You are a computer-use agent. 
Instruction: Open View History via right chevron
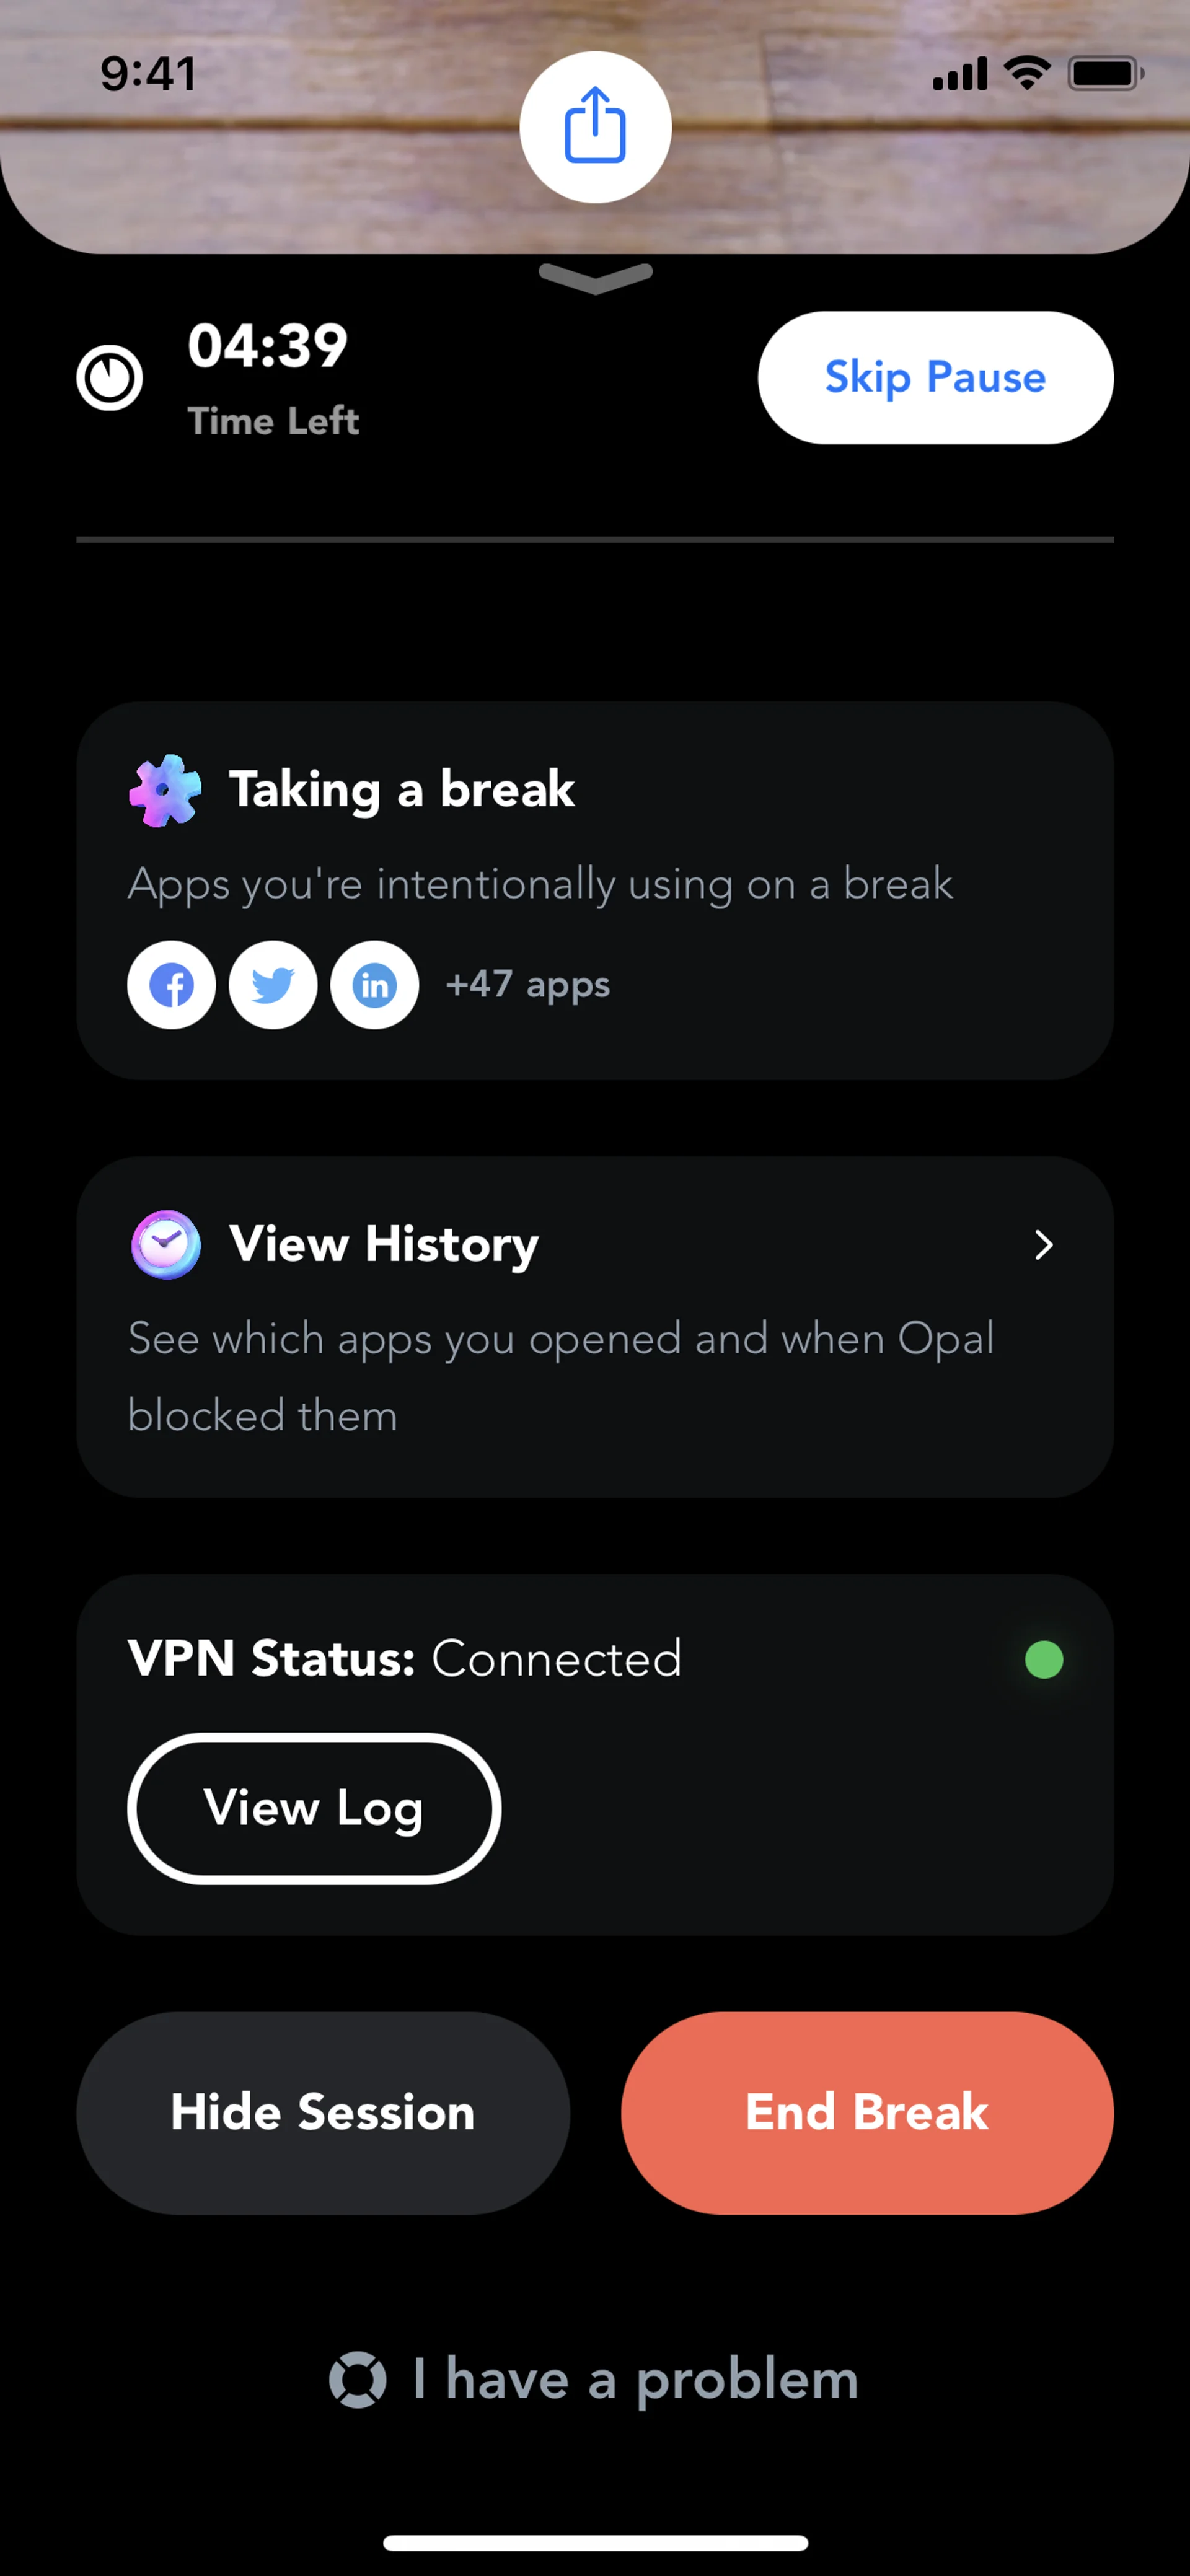click(1043, 1245)
